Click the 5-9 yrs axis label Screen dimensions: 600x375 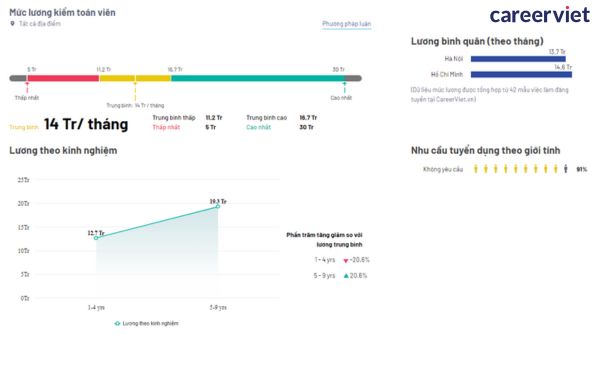tap(218, 307)
